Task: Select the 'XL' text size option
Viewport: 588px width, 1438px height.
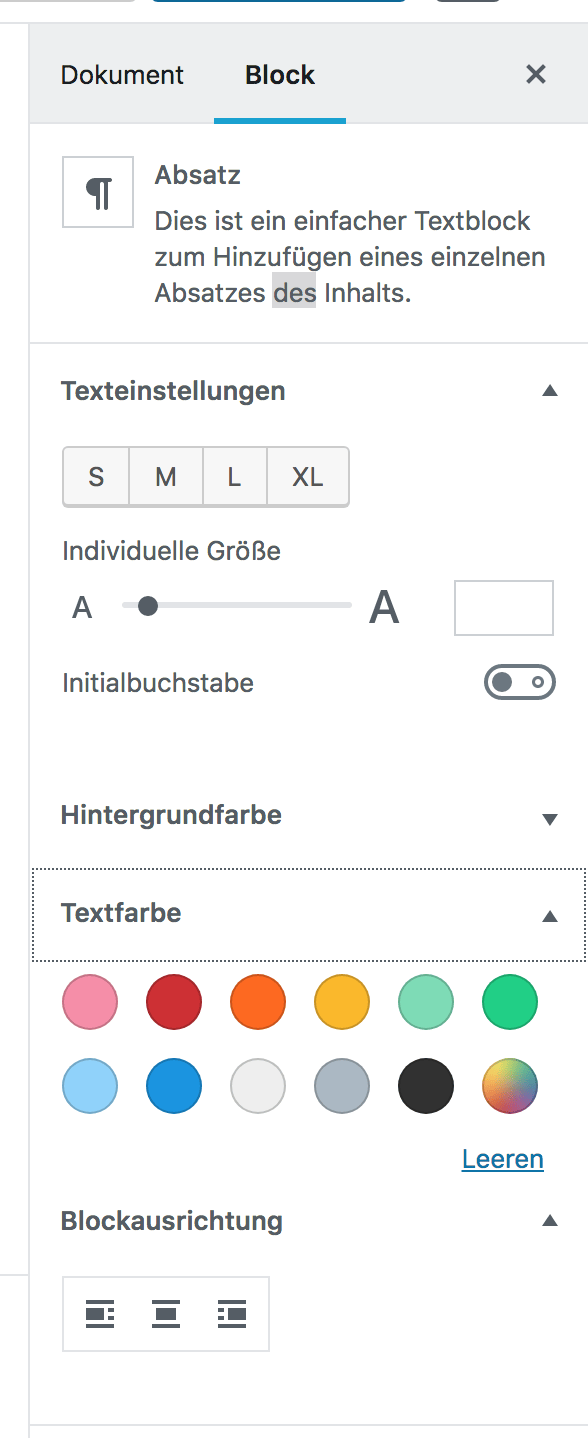Action: 307,476
